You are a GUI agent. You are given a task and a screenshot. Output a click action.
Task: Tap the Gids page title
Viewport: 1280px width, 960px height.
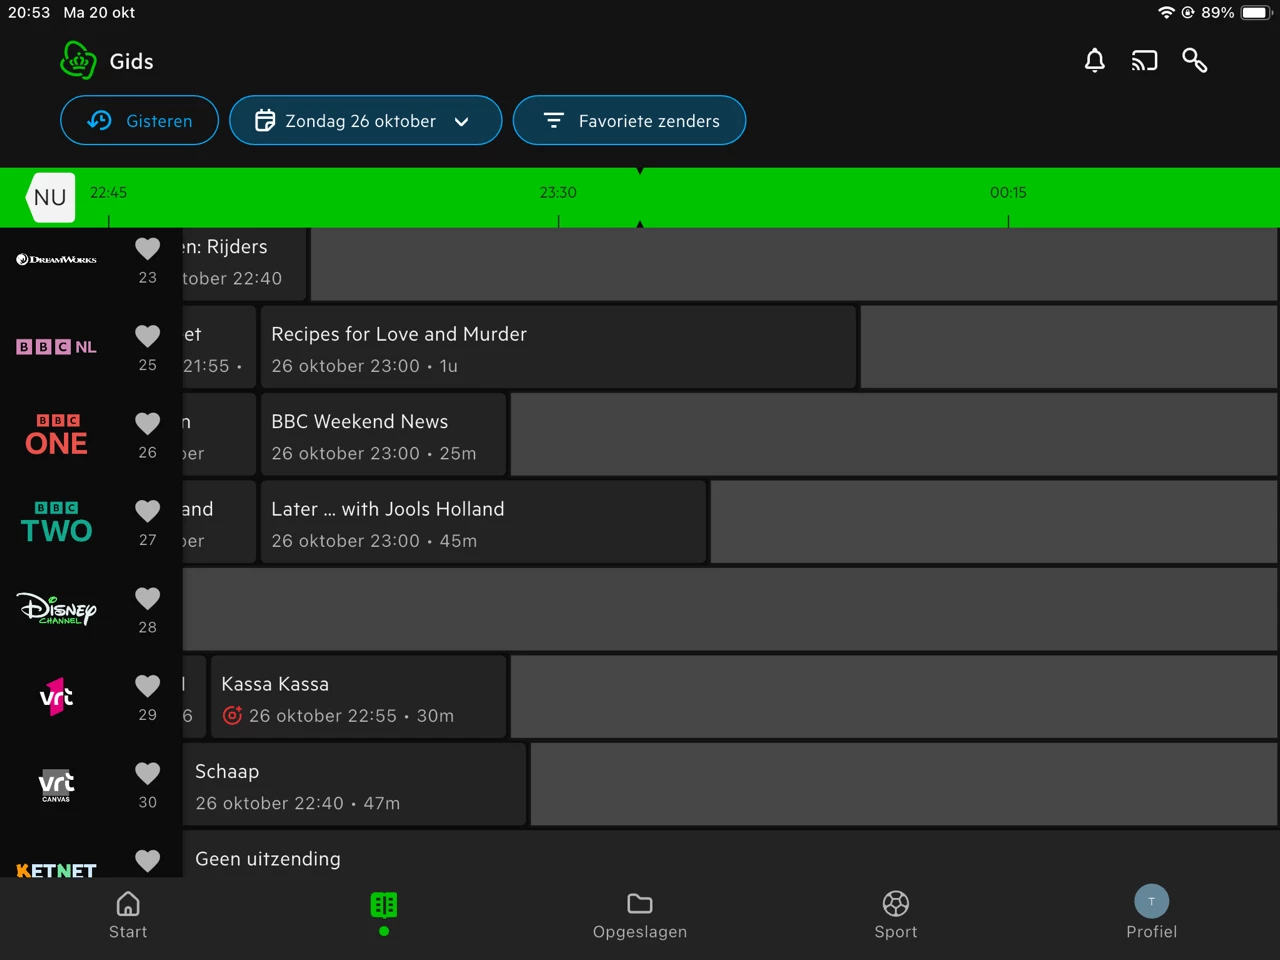point(131,61)
